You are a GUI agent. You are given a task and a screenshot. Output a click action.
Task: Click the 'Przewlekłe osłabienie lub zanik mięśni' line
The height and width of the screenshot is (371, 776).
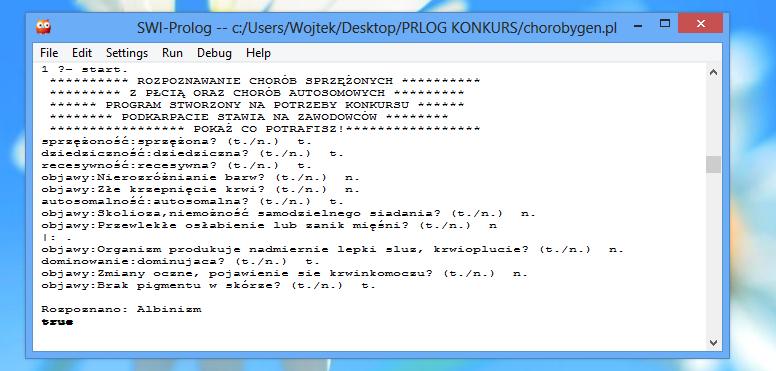[x=269, y=226]
